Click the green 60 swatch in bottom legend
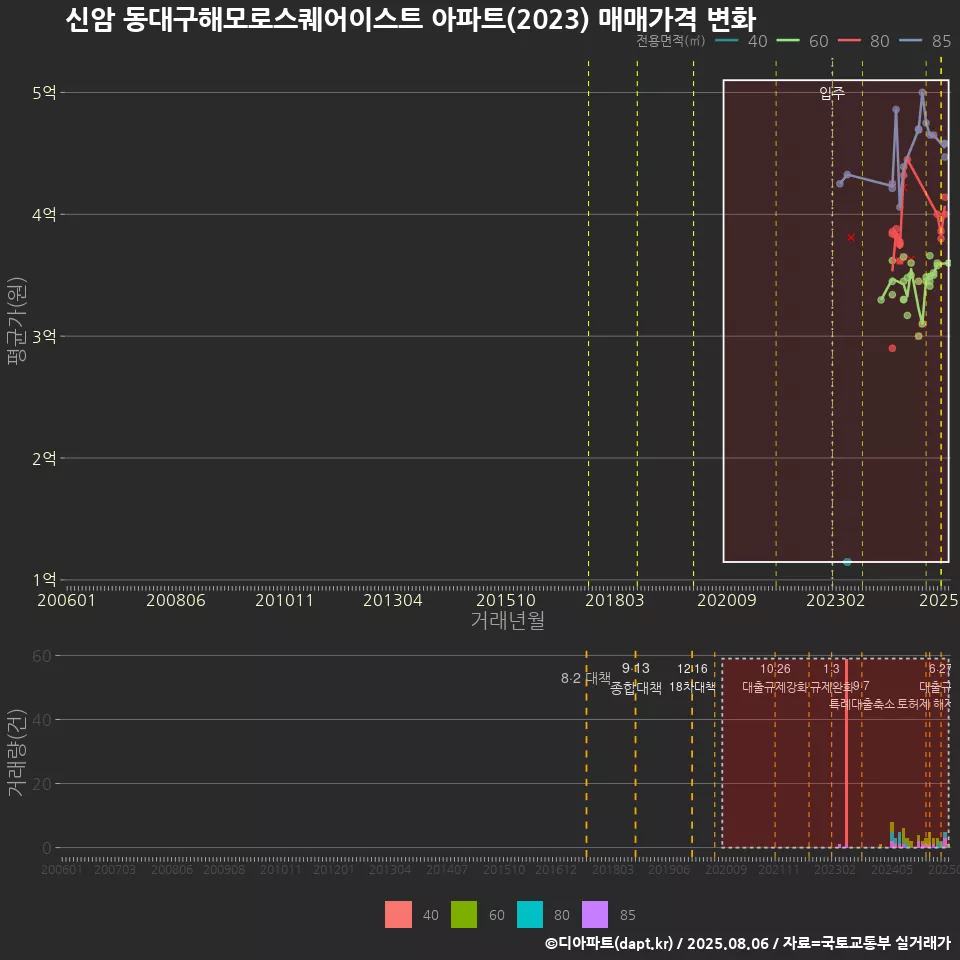Screen dimensions: 960x960 point(463,915)
